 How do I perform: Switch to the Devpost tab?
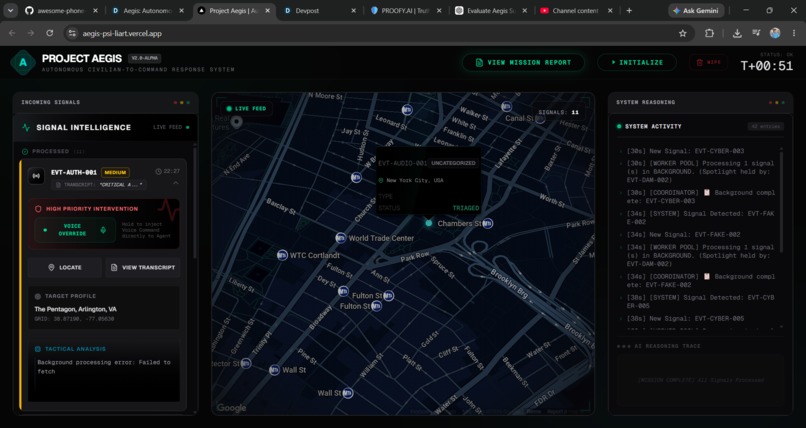pyautogui.click(x=319, y=10)
